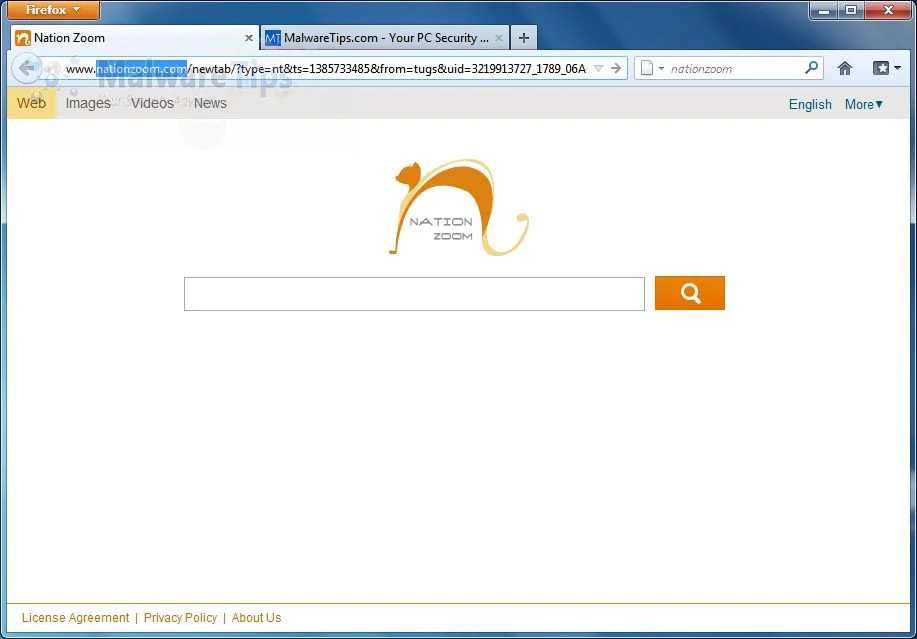Screen dimensions: 917x639
Task: Select the Images search category
Action: [x=88, y=103]
